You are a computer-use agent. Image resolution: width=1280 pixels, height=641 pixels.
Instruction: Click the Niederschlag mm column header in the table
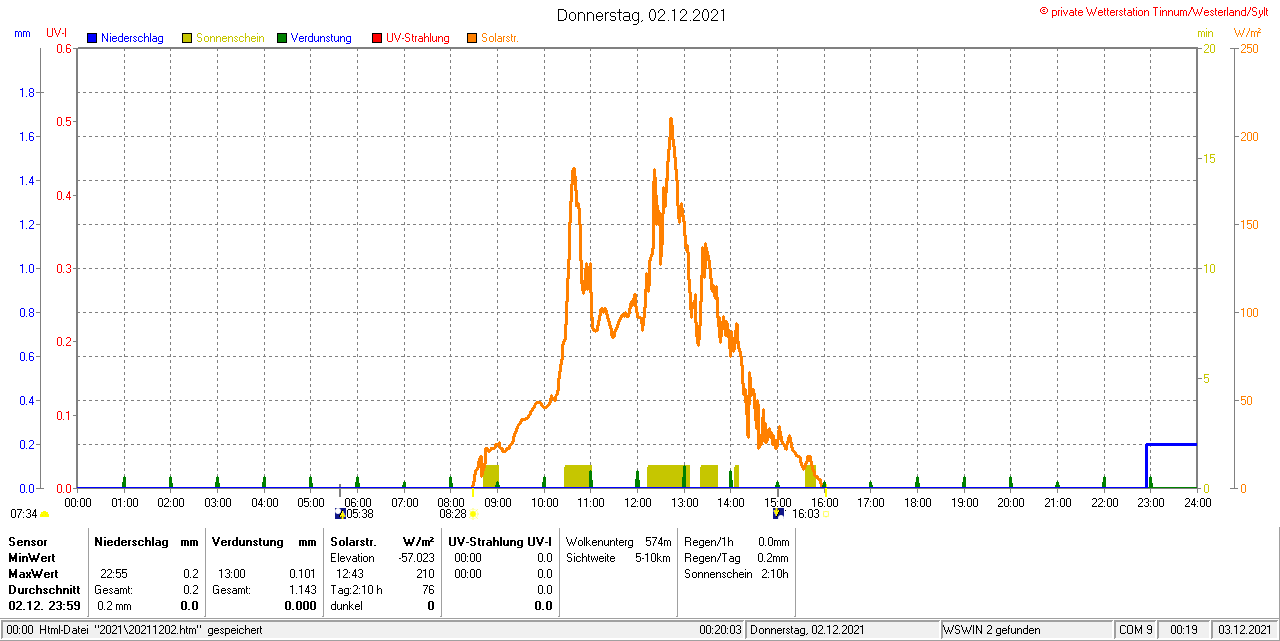146,541
